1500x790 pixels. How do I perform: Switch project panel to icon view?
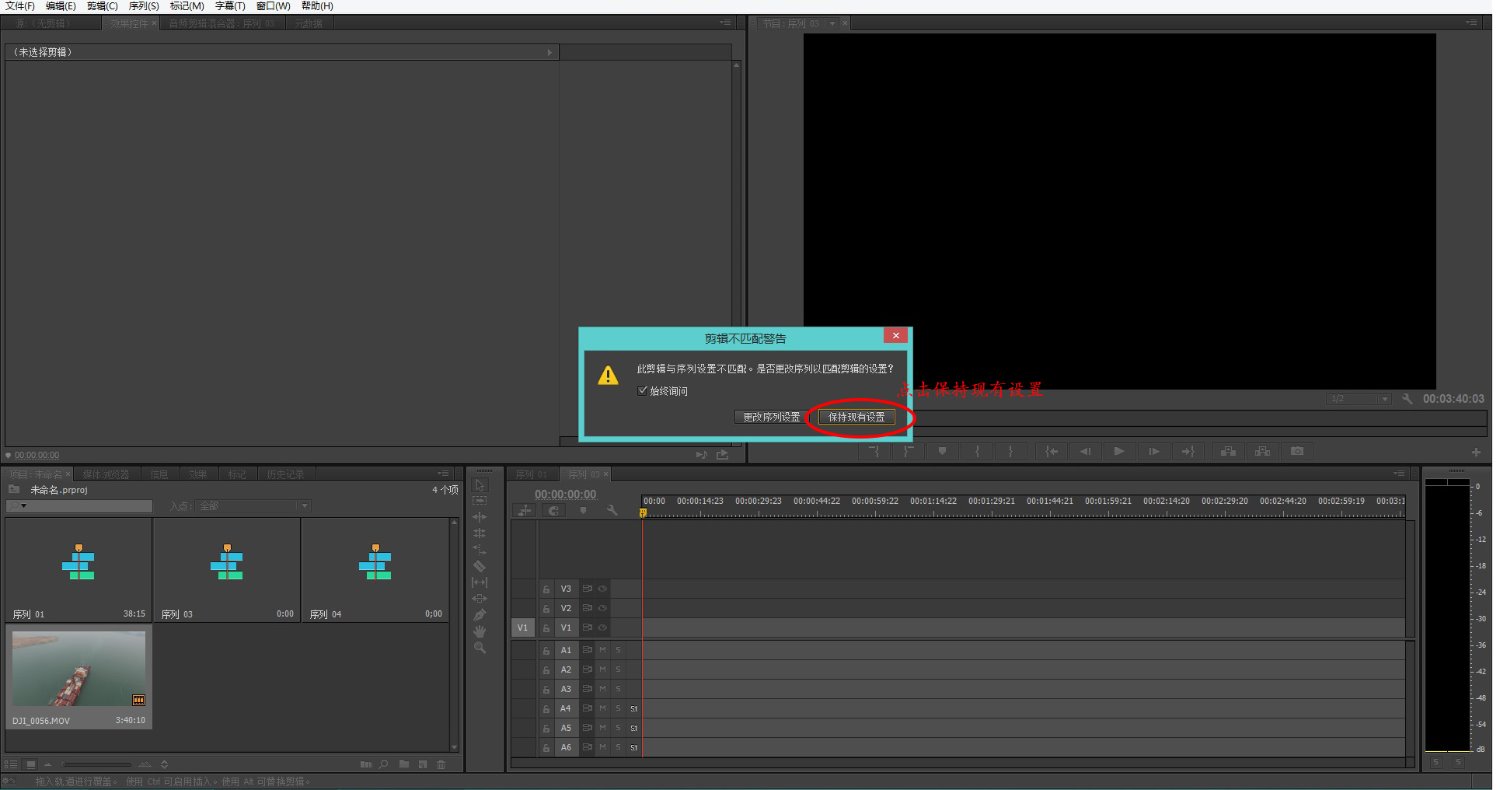coord(31,764)
